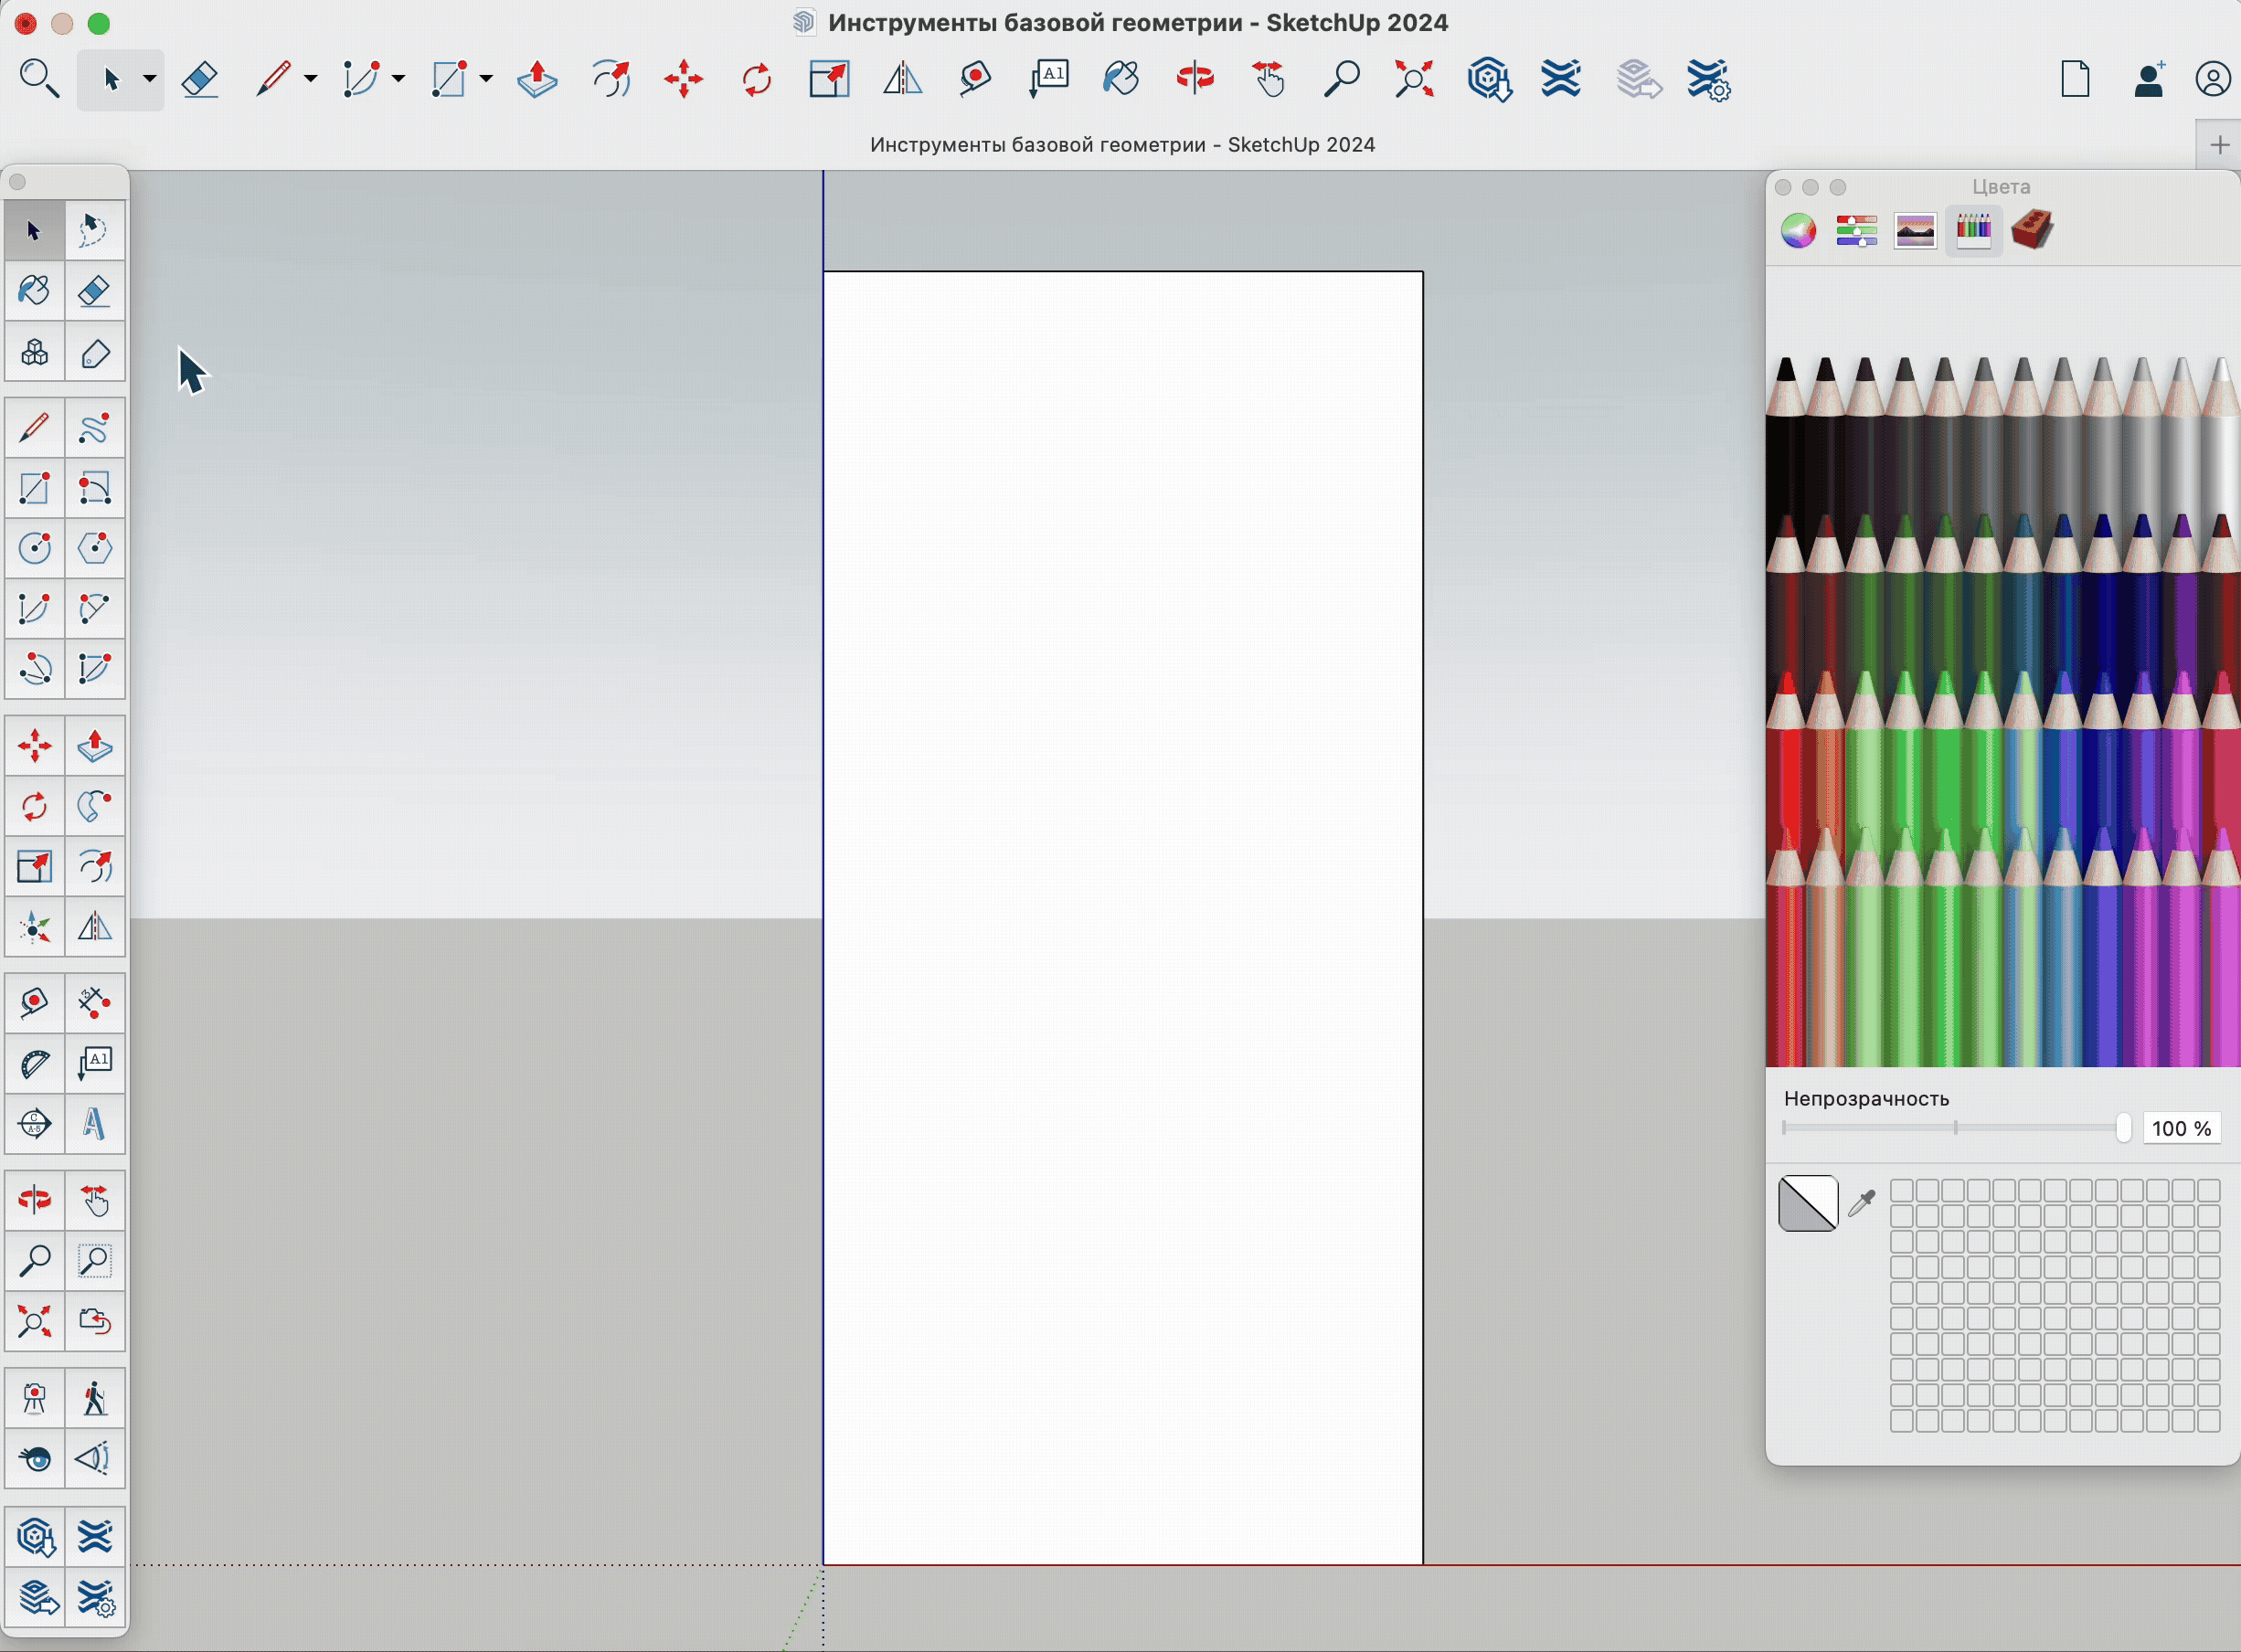2241x1652 pixels.
Task: Activate the Walk tool
Action: (x=95, y=1398)
